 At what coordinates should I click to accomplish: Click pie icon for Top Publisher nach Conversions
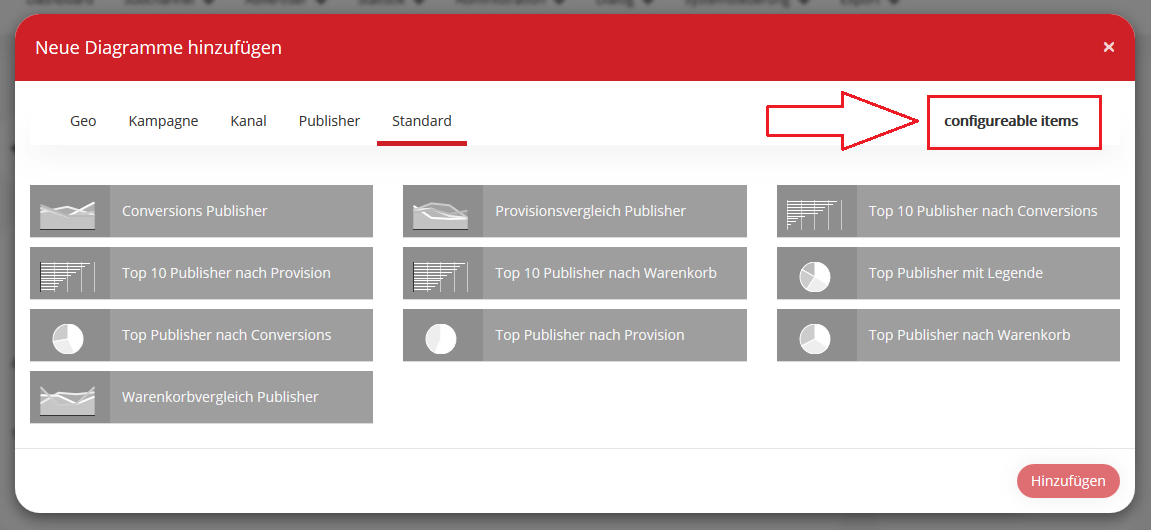point(68,335)
